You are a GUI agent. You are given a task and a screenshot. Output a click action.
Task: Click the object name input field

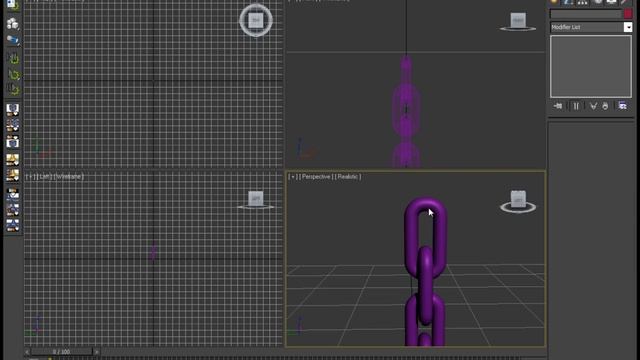(x=586, y=14)
